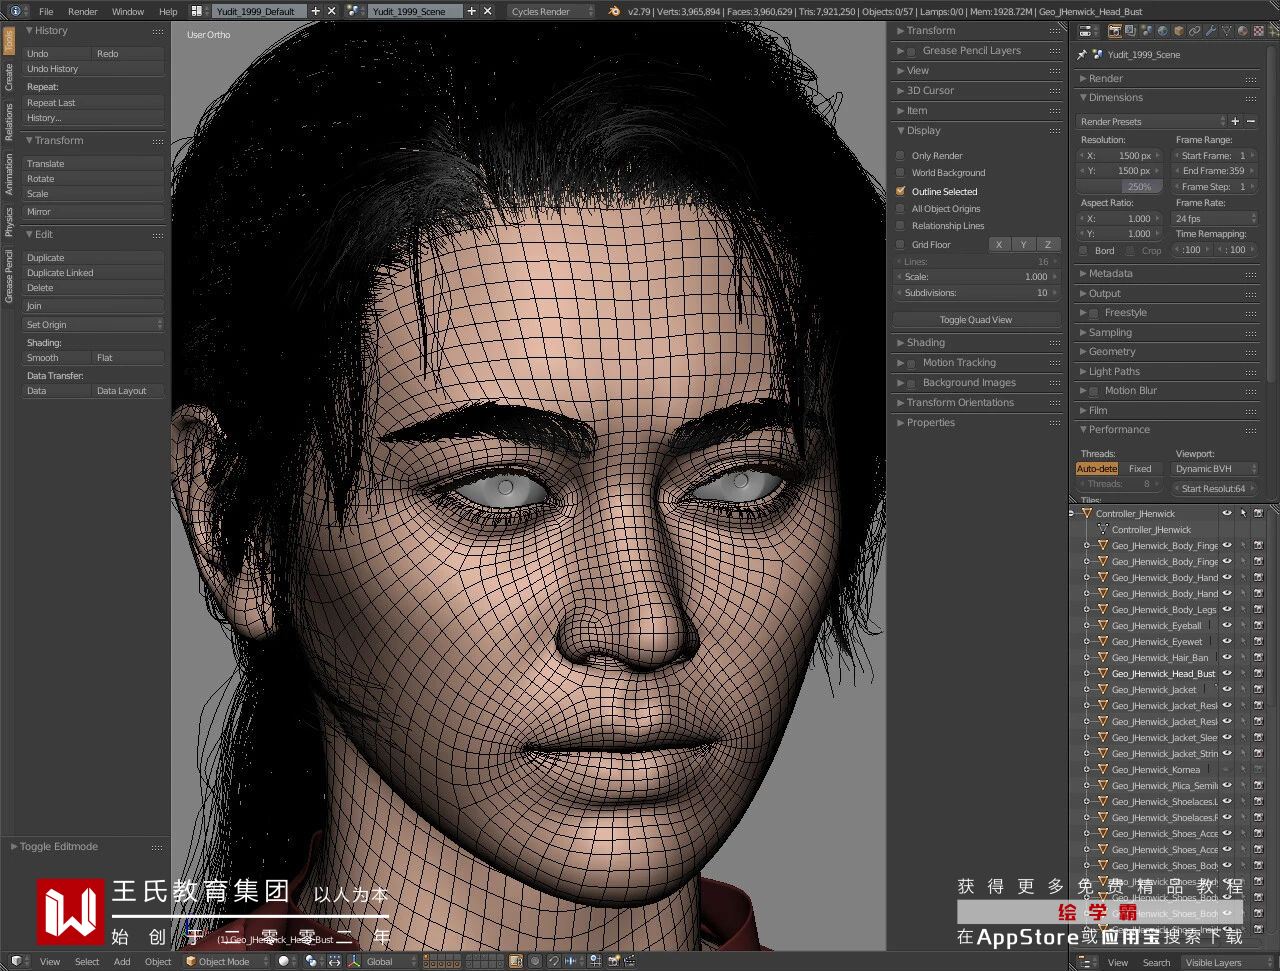Viewport: 1280px width, 971px height.
Task: Open the Scene properties tab icon
Action: click(x=1146, y=32)
